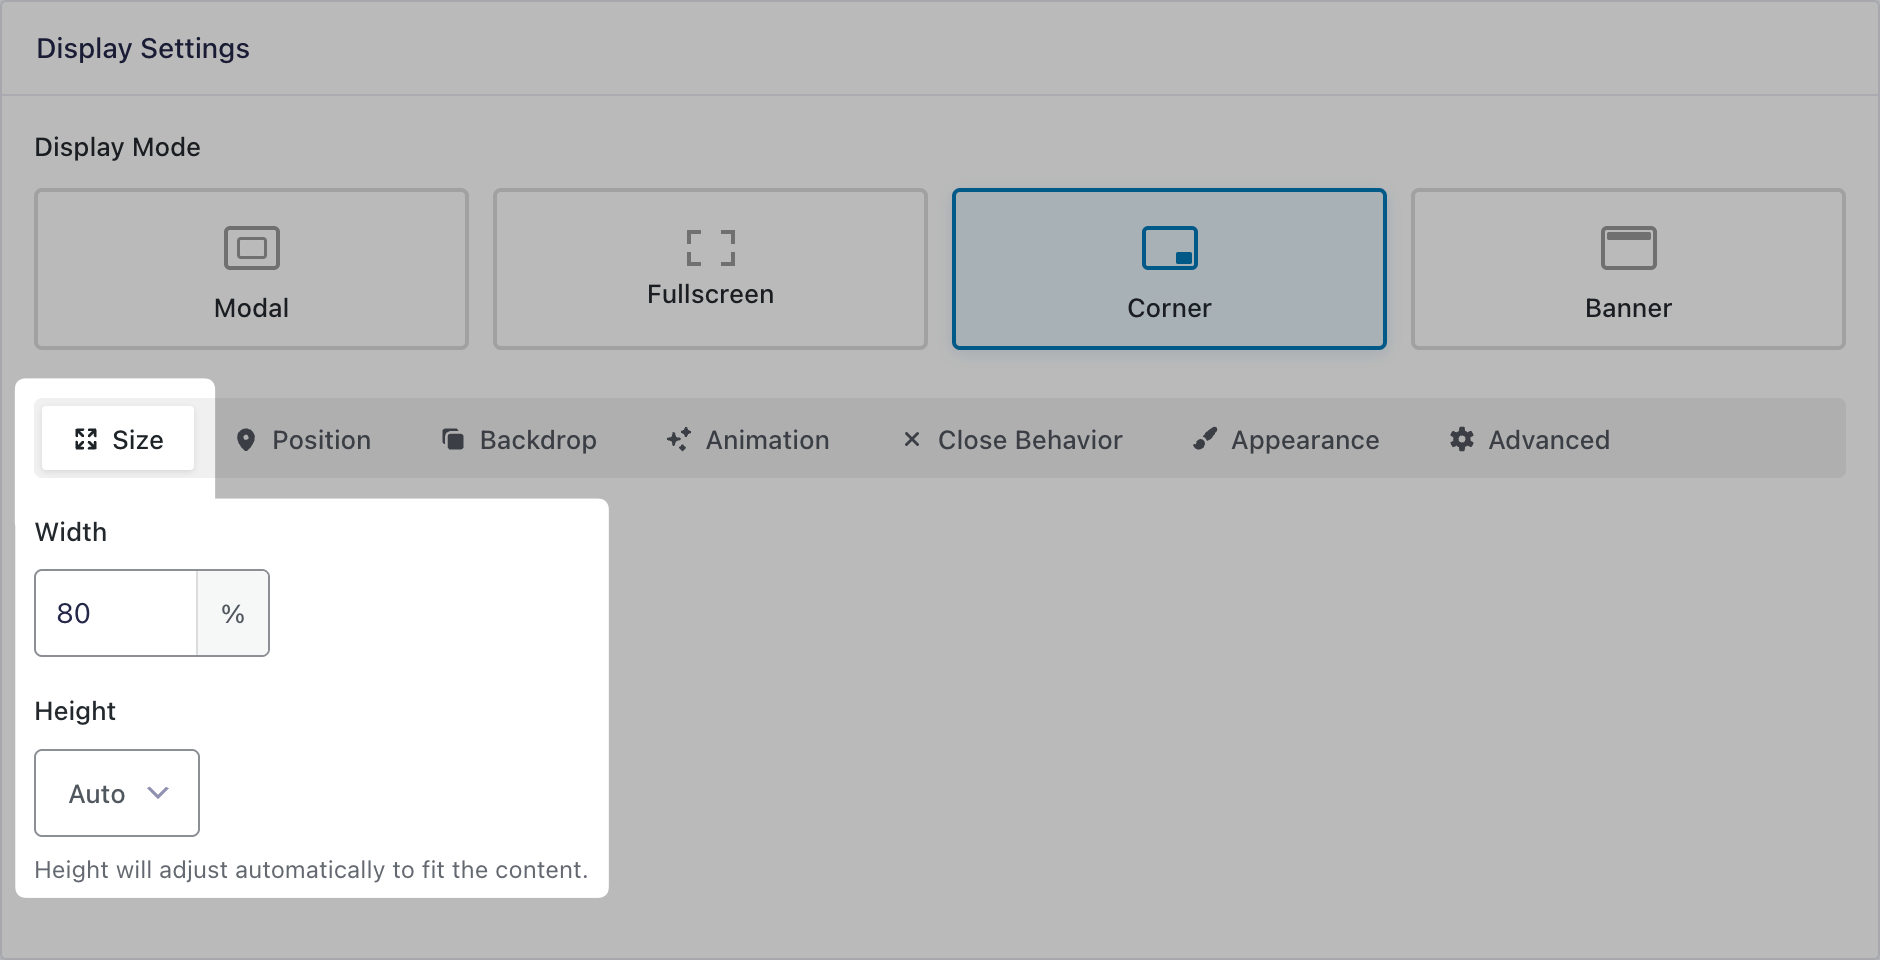The width and height of the screenshot is (1880, 960).
Task: Click the Position map pin icon
Action: tap(246, 440)
